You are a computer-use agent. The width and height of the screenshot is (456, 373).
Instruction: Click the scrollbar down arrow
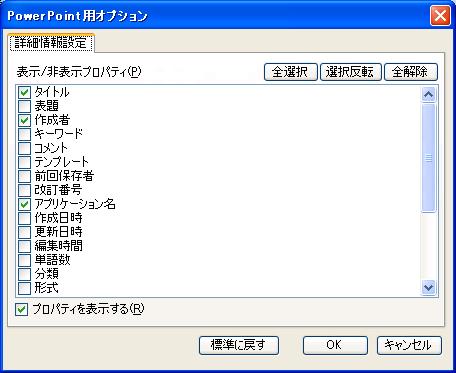point(428,287)
